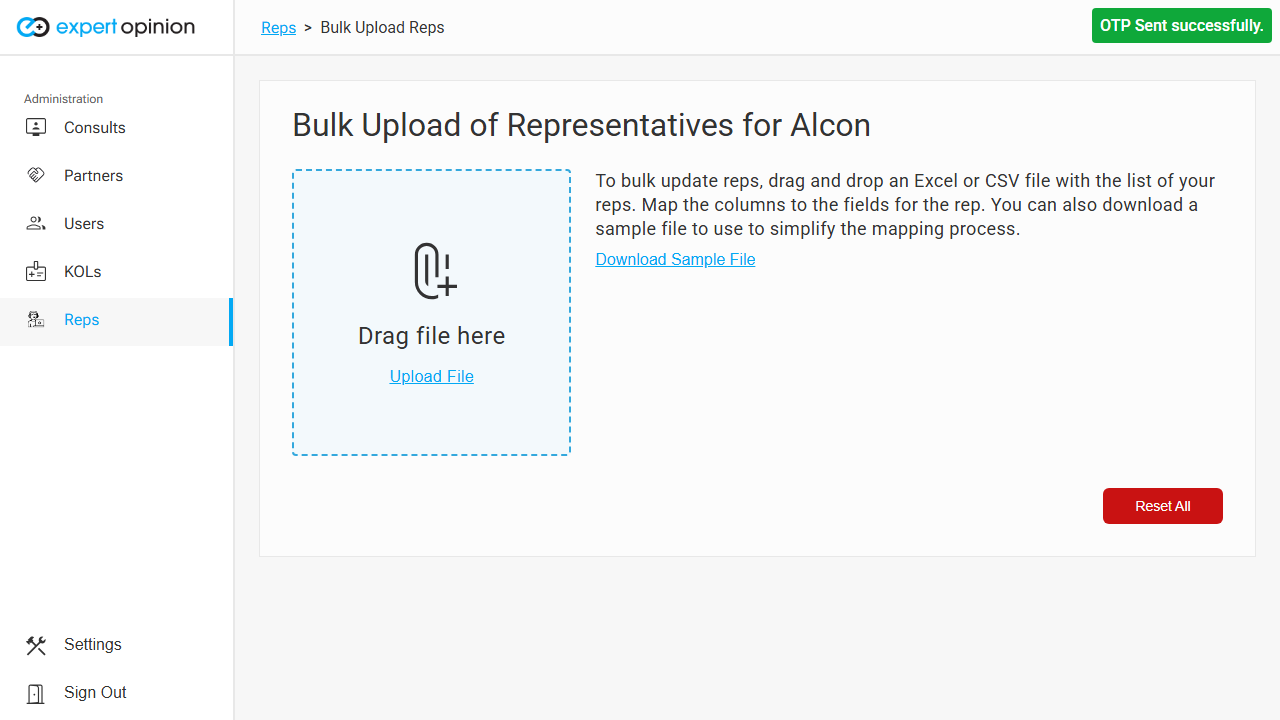
Task: Click the Upload File link
Action: (432, 377)
